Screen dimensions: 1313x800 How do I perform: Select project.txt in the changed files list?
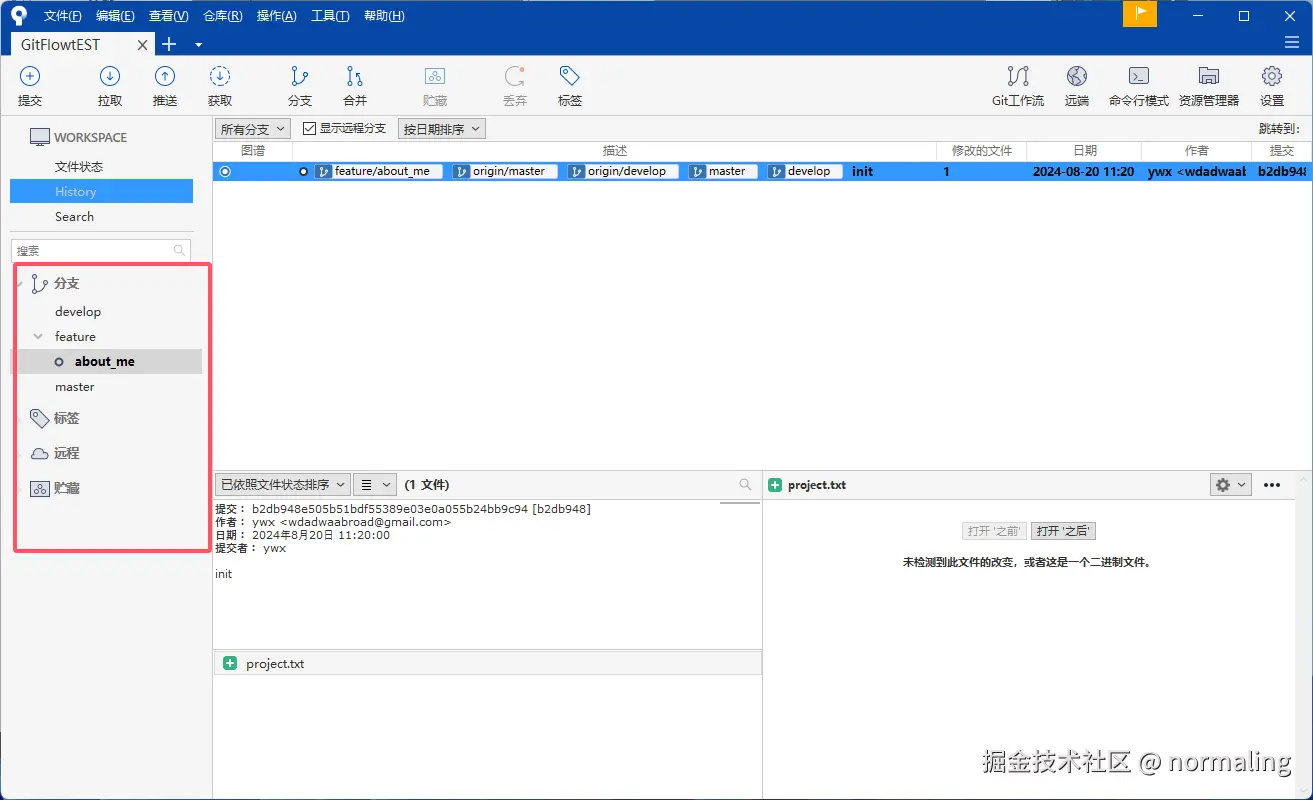click(x=487, y=663)
